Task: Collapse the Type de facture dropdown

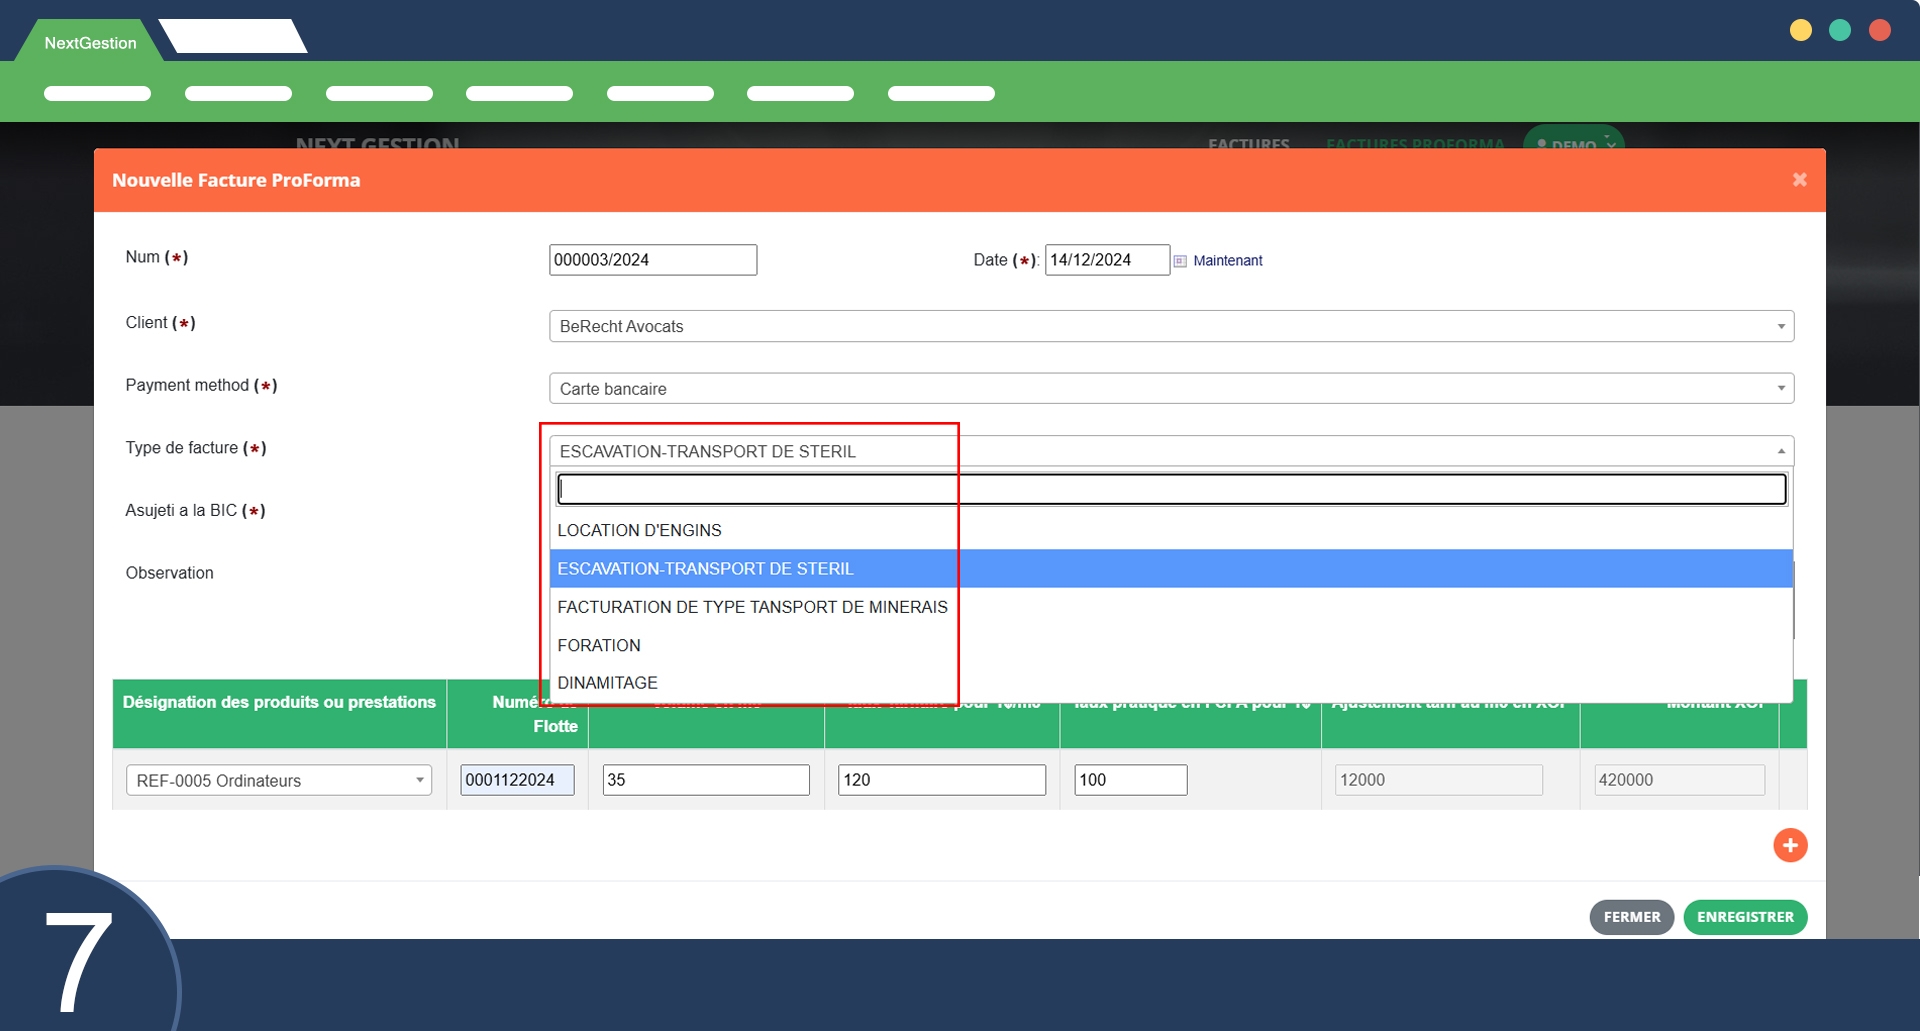Action: (1170, 451)
